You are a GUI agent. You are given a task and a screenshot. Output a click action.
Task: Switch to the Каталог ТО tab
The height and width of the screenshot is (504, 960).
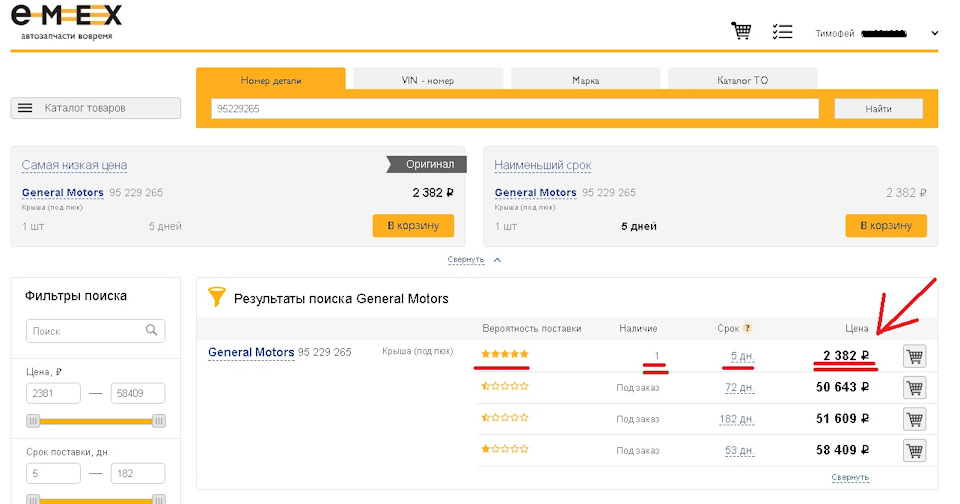[743, 80]
